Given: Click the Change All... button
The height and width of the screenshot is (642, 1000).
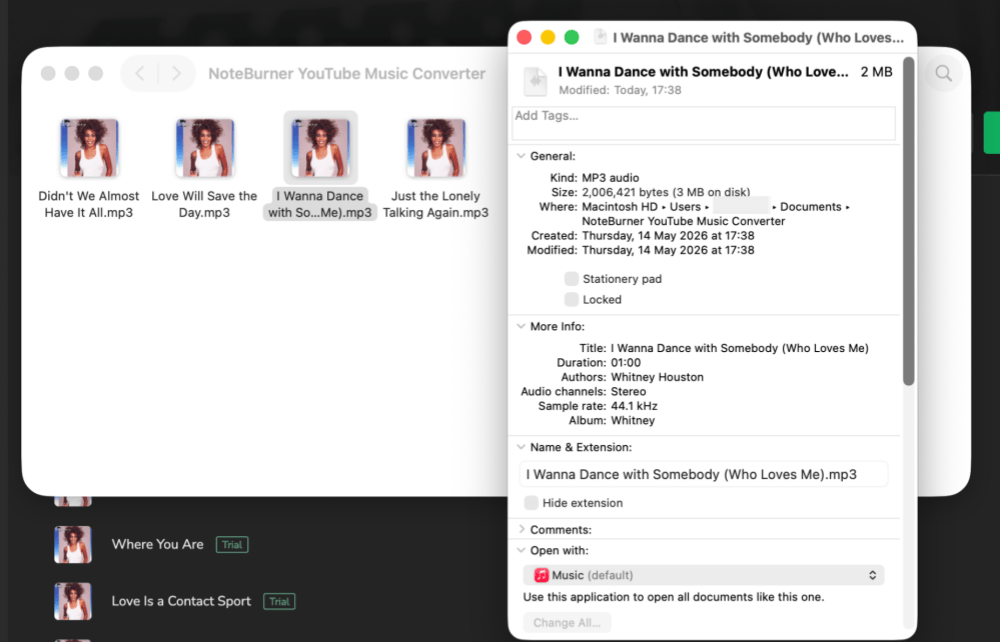Looking at the screenshot, I should pyautogui.click(x=567, y=623).
